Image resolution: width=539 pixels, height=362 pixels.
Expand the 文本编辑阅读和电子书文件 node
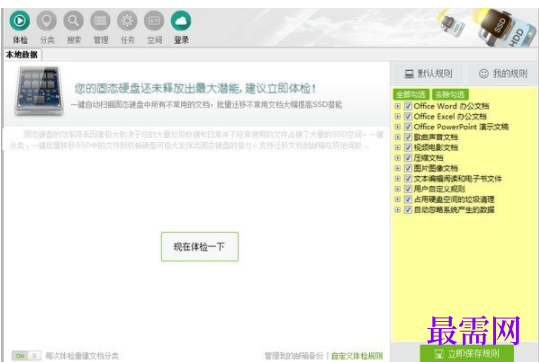[x=398, y=178]
